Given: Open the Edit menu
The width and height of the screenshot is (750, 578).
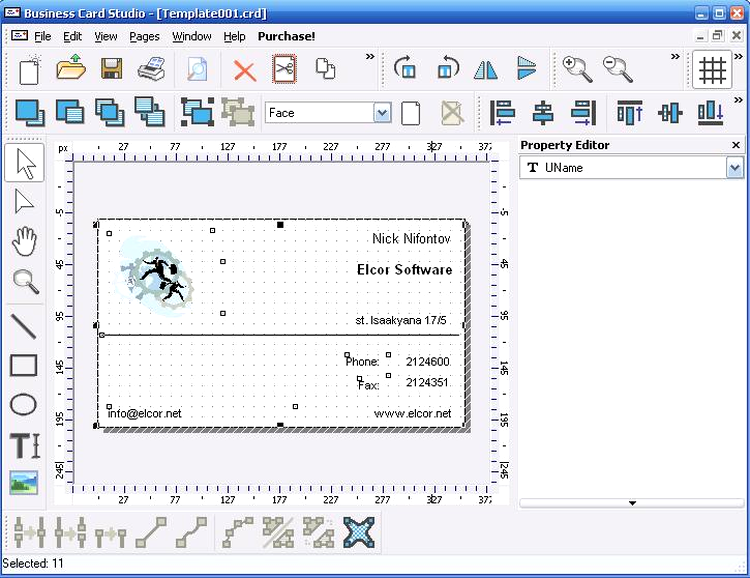Looking at the screenshot, I should 72,36.
